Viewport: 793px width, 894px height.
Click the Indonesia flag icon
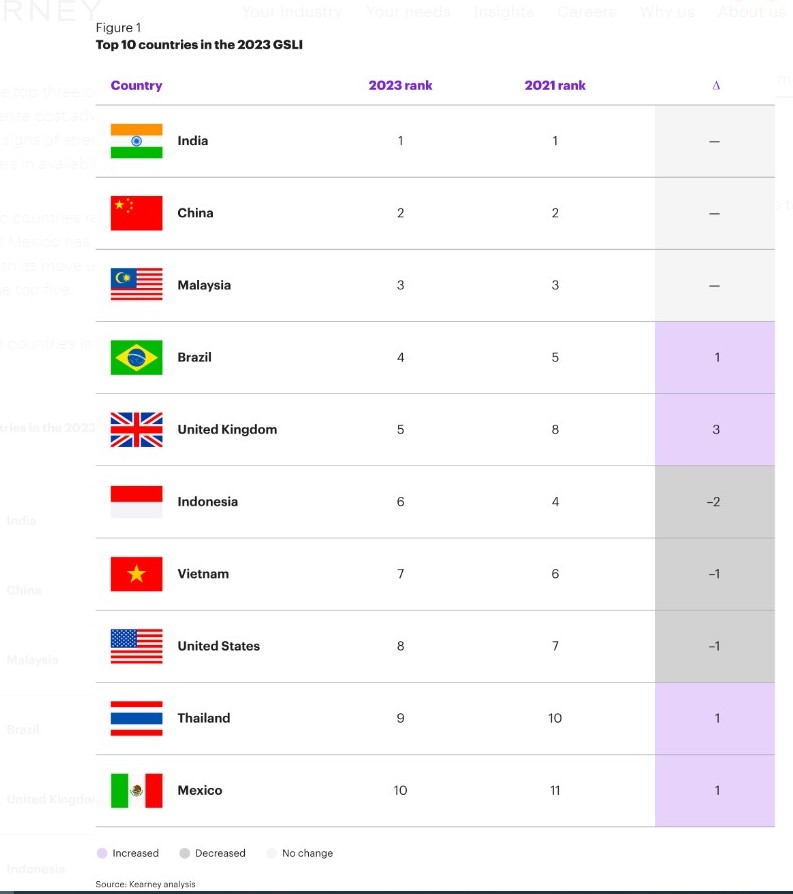[136, 502]
